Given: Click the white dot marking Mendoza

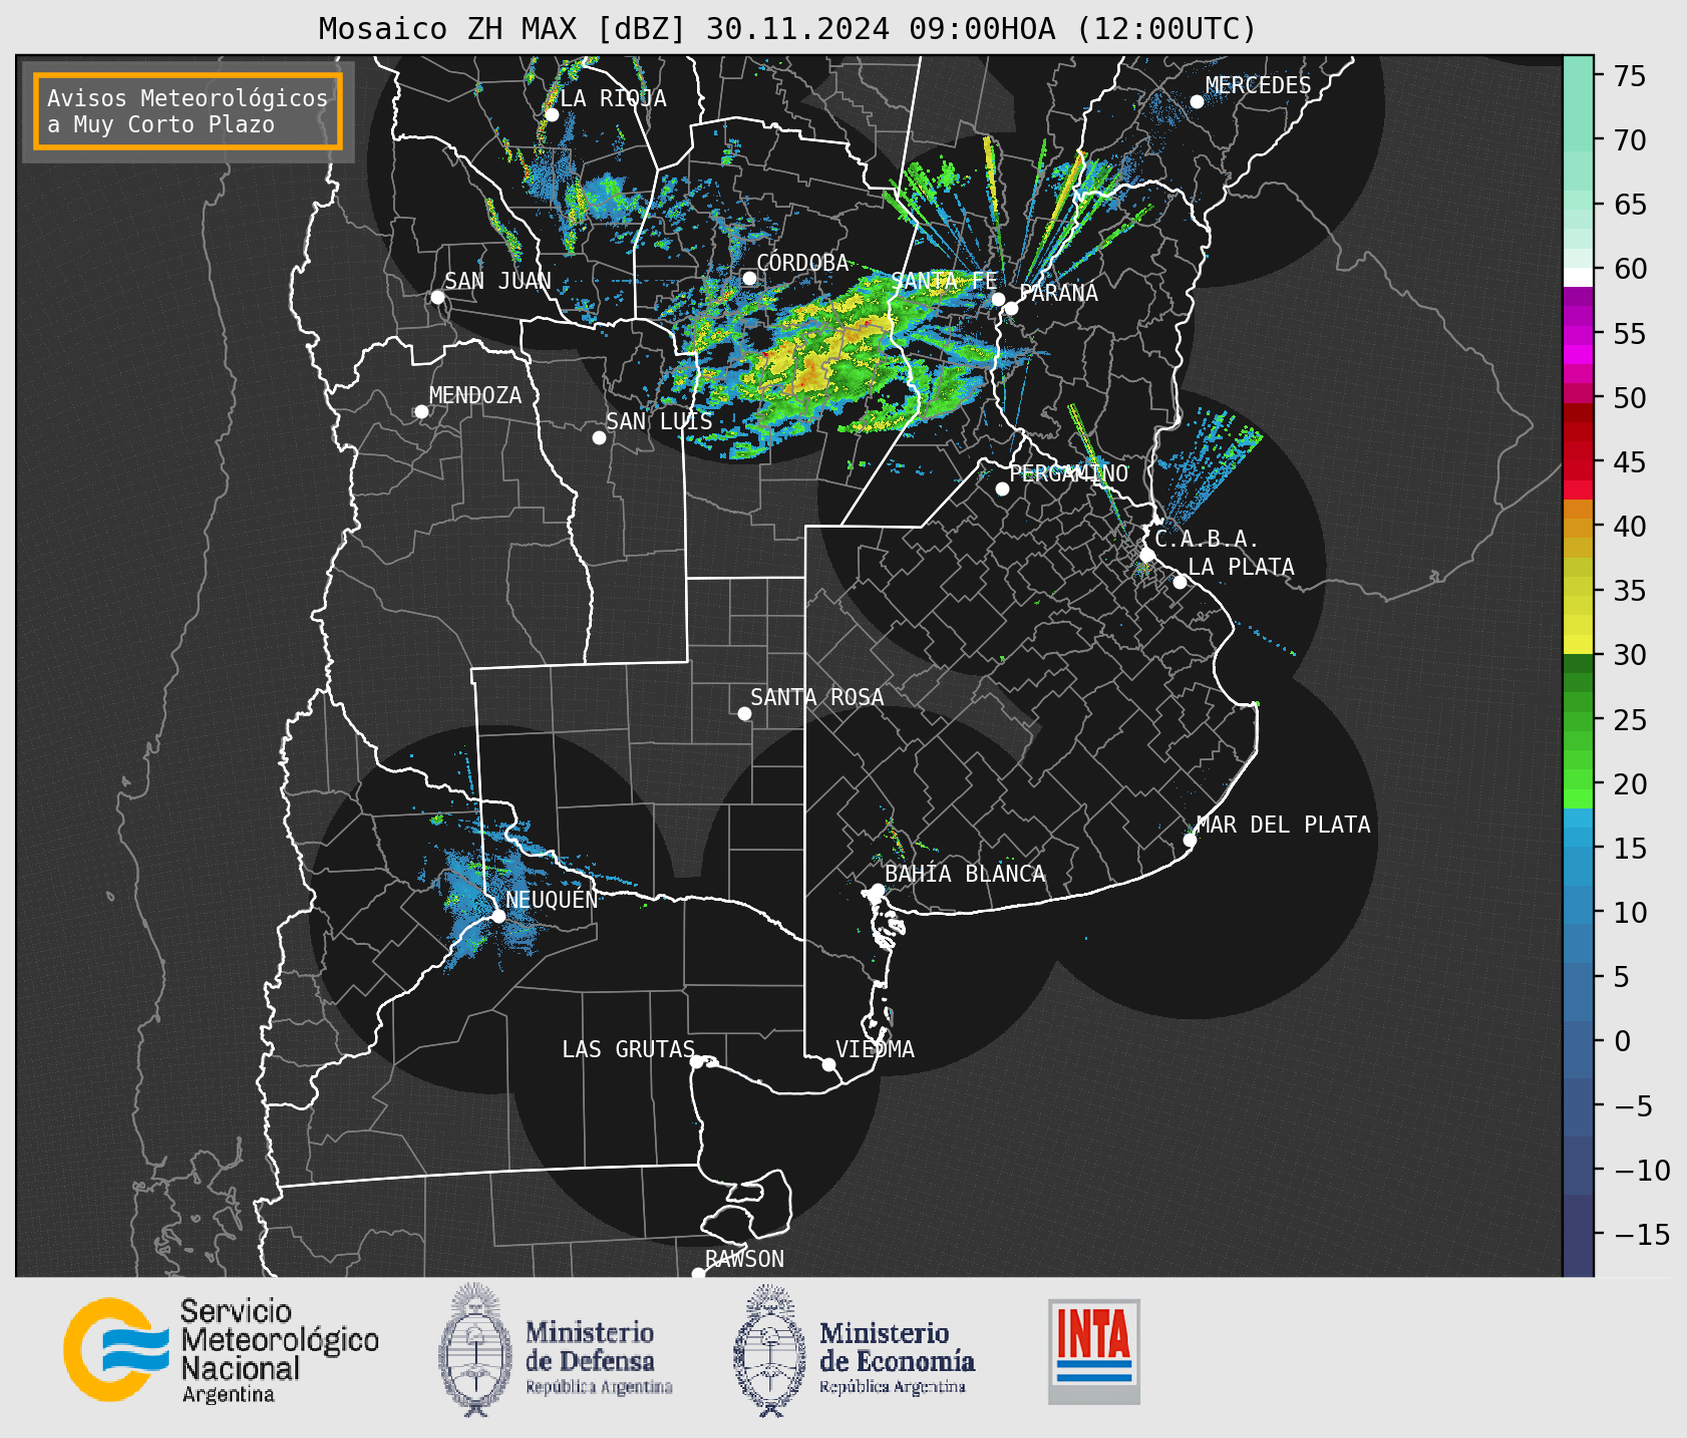Looking at the screenshot, I should point(421,412).
